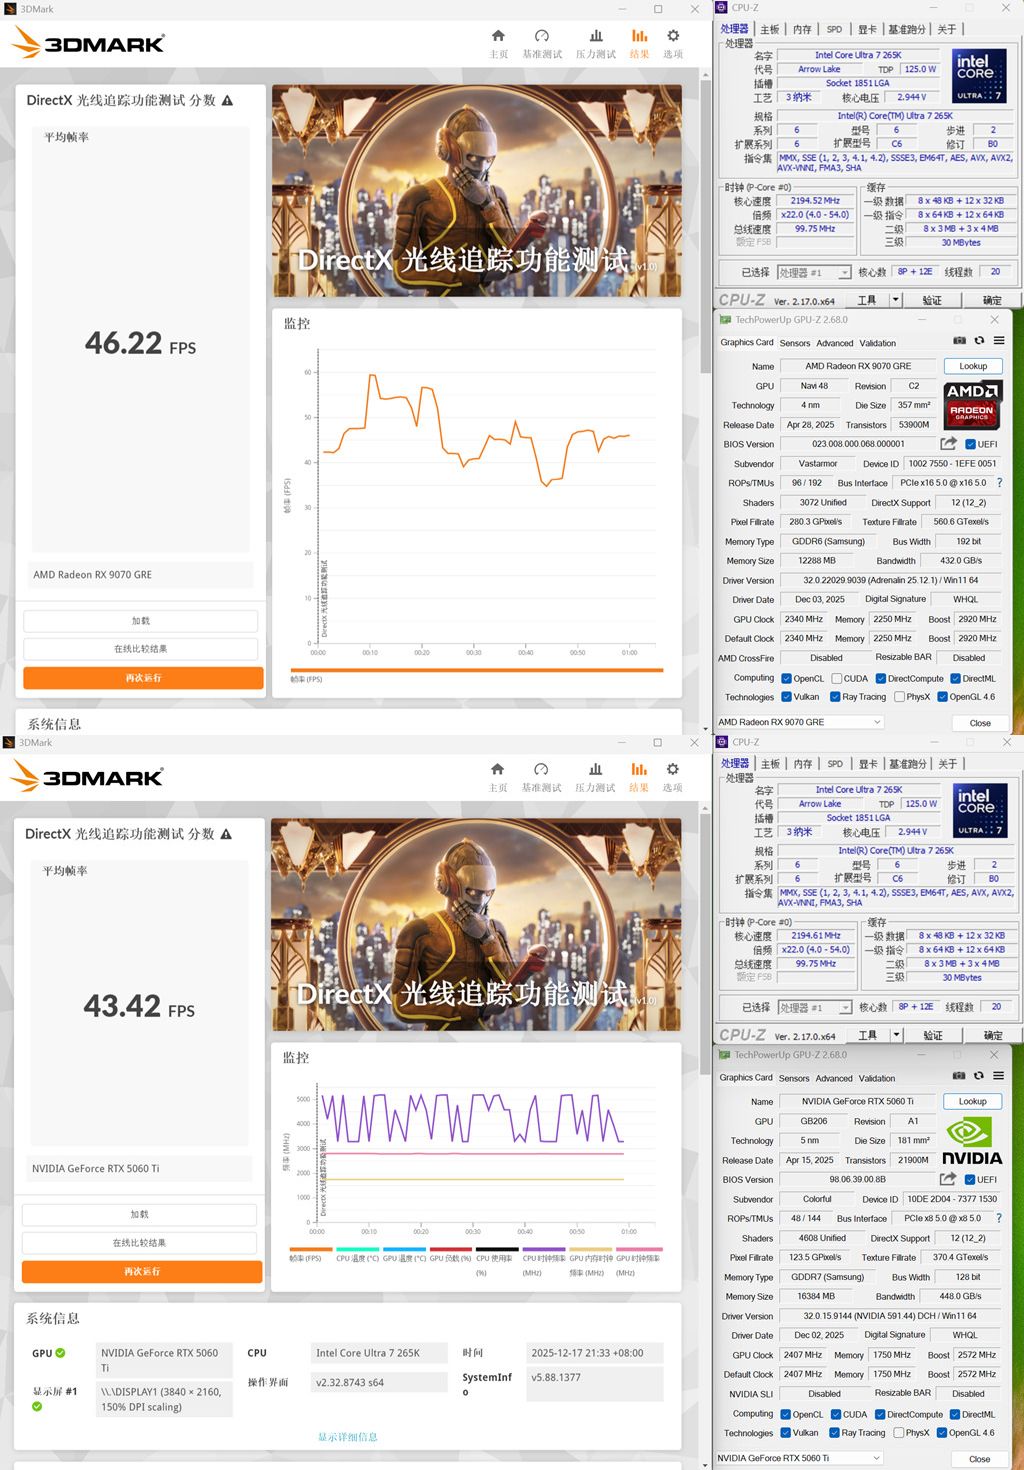Click BIOS export icon beside 98.06.39.00.8B
The image size is (1024, 1470).
pyautogui.click(x=947, y=1179)
